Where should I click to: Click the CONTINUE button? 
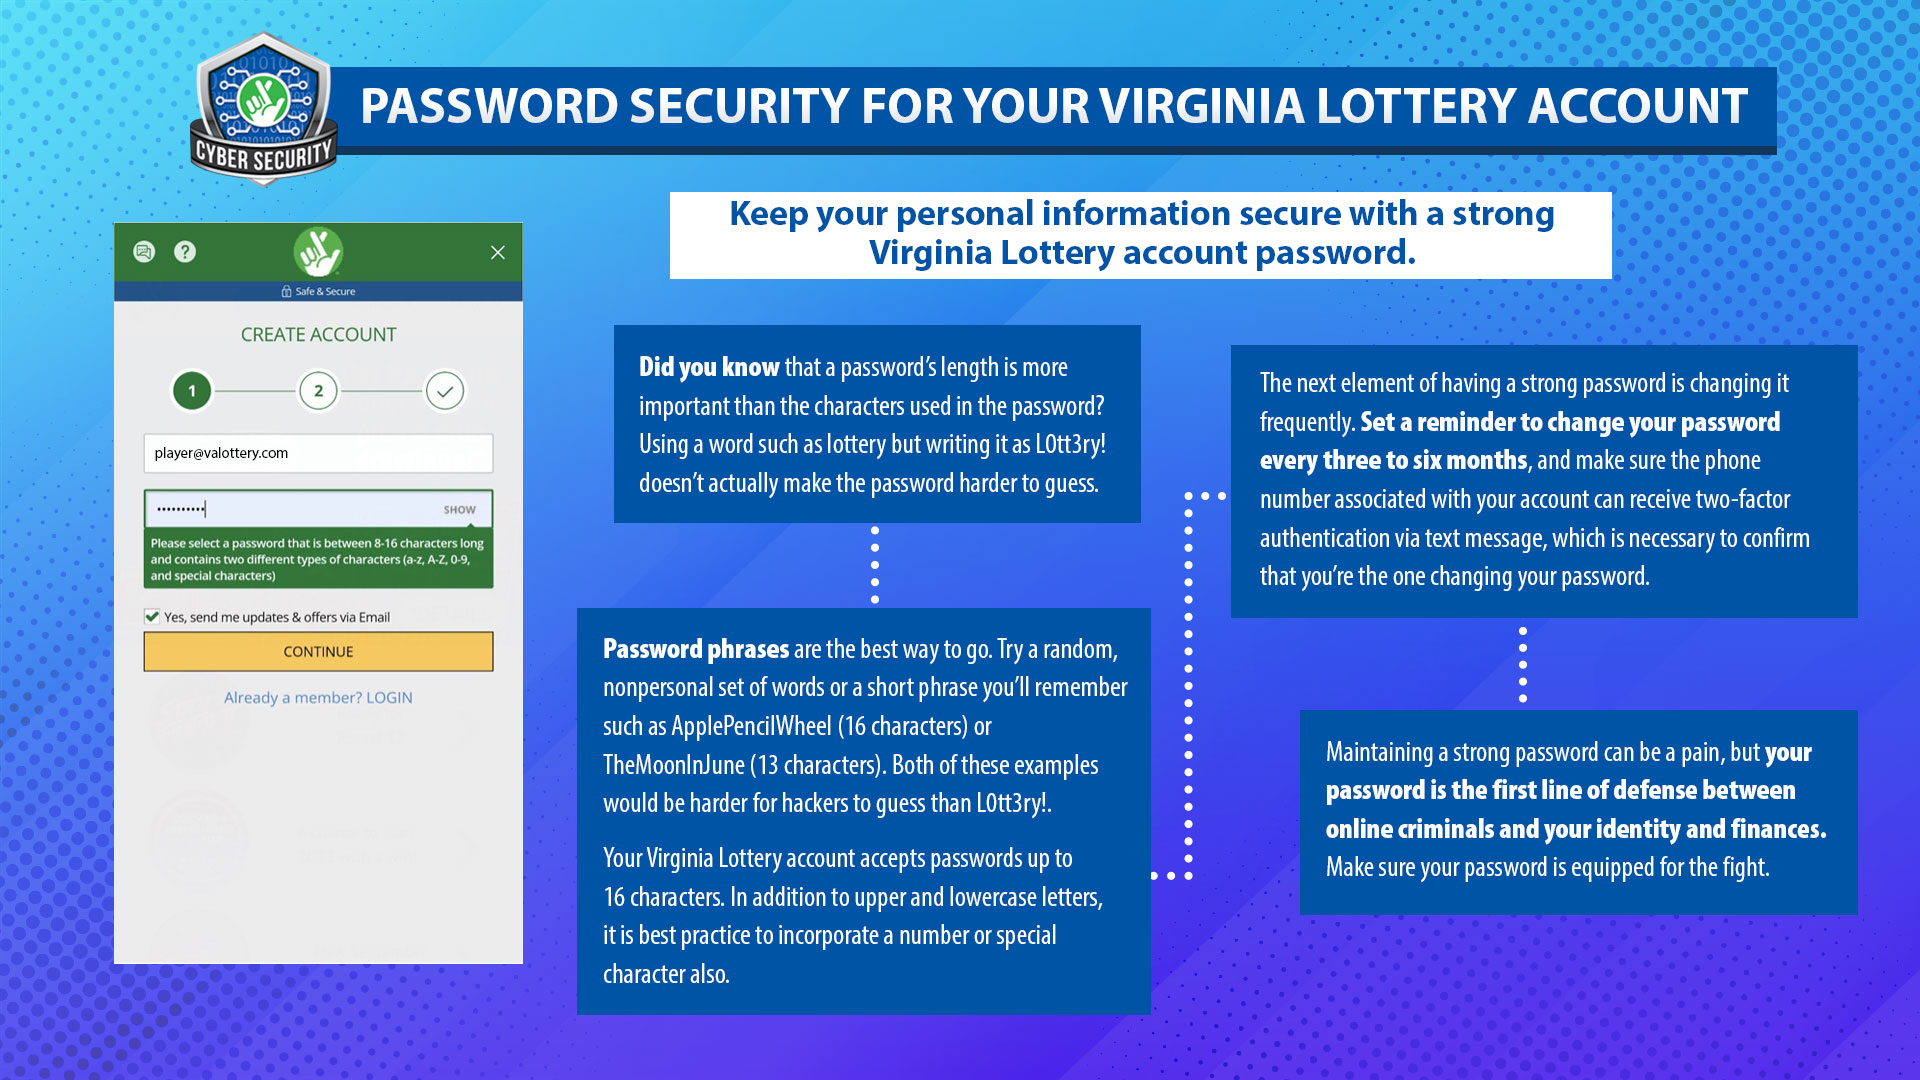click(x=318, y=650)
